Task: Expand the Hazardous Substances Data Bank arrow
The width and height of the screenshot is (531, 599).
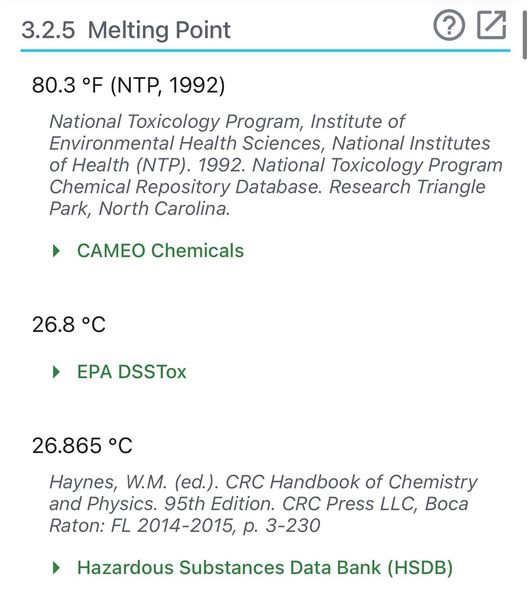Action: [56, 568]
